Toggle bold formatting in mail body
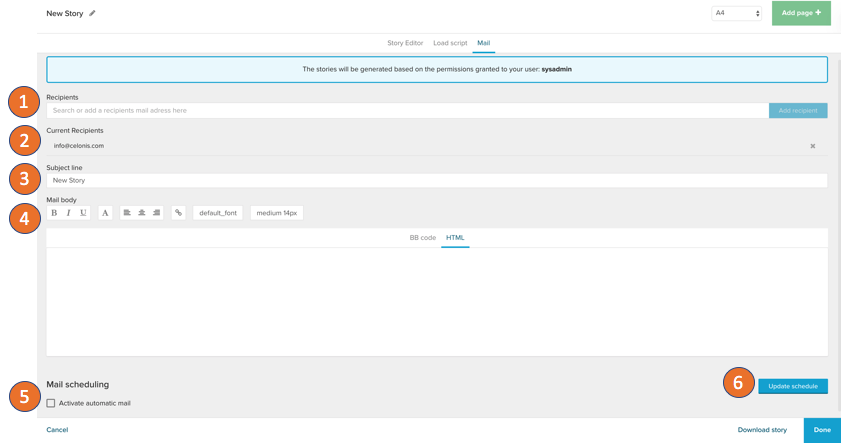The width and height of the screenshot is (843, 443). tap(54, 213)
